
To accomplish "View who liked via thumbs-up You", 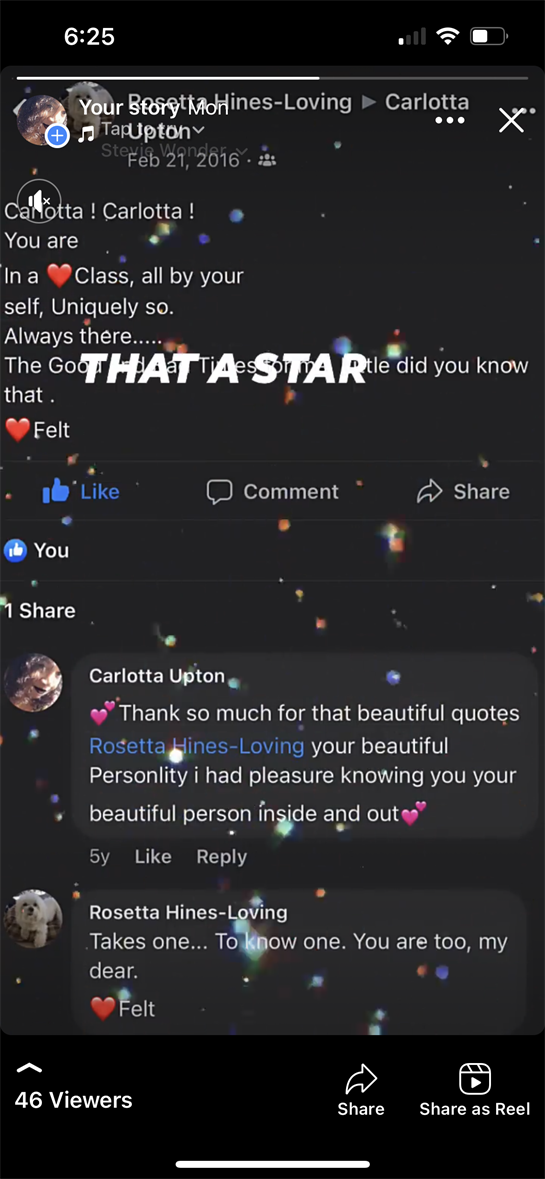I will [36, 550].
